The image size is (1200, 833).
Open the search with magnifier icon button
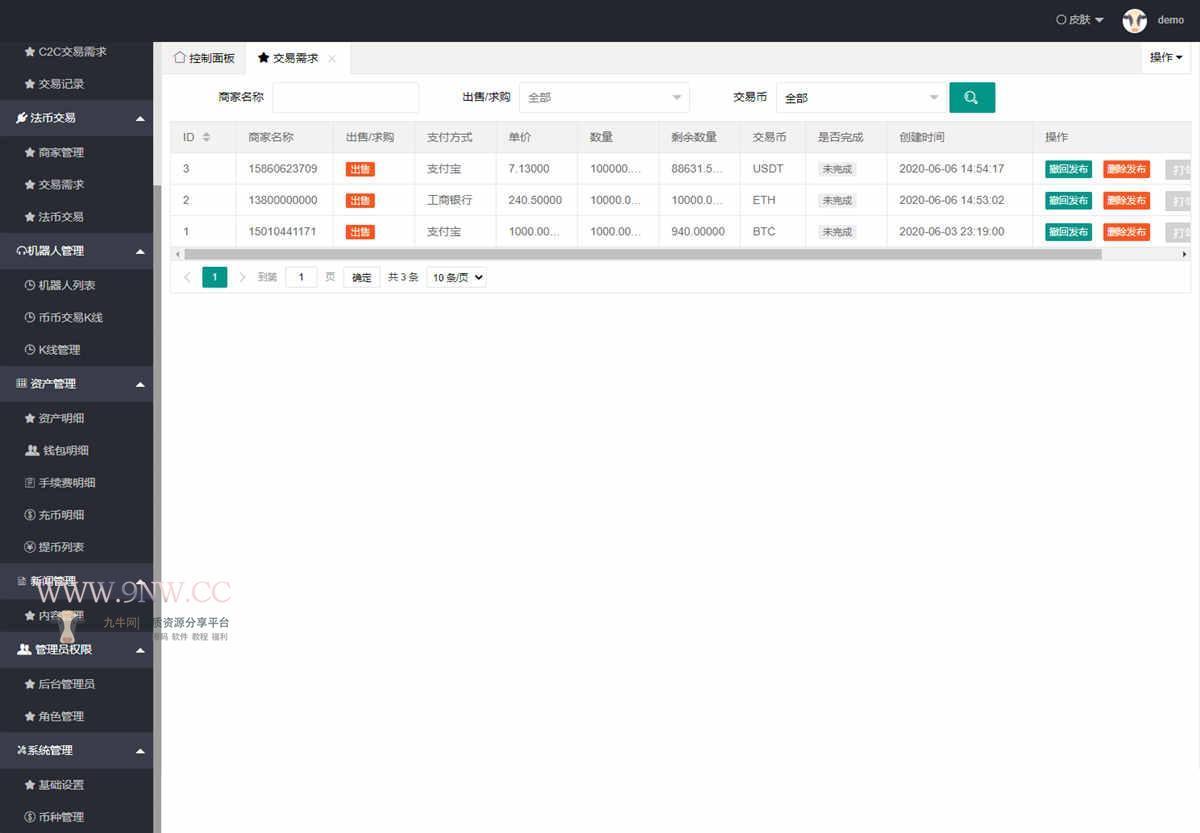point(971,97)
